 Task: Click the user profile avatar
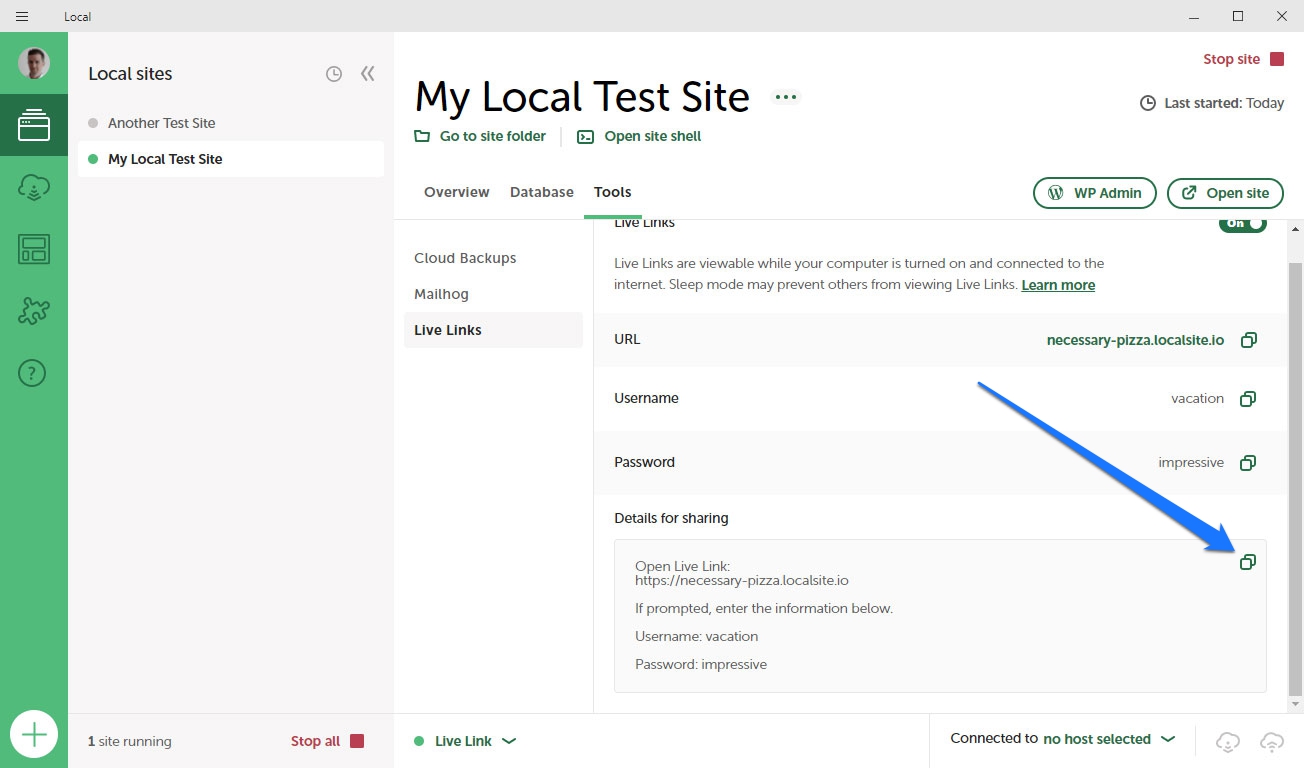click(34, 63)
